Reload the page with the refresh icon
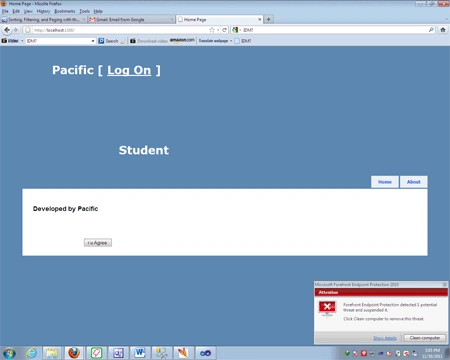 tap(224, 30)
